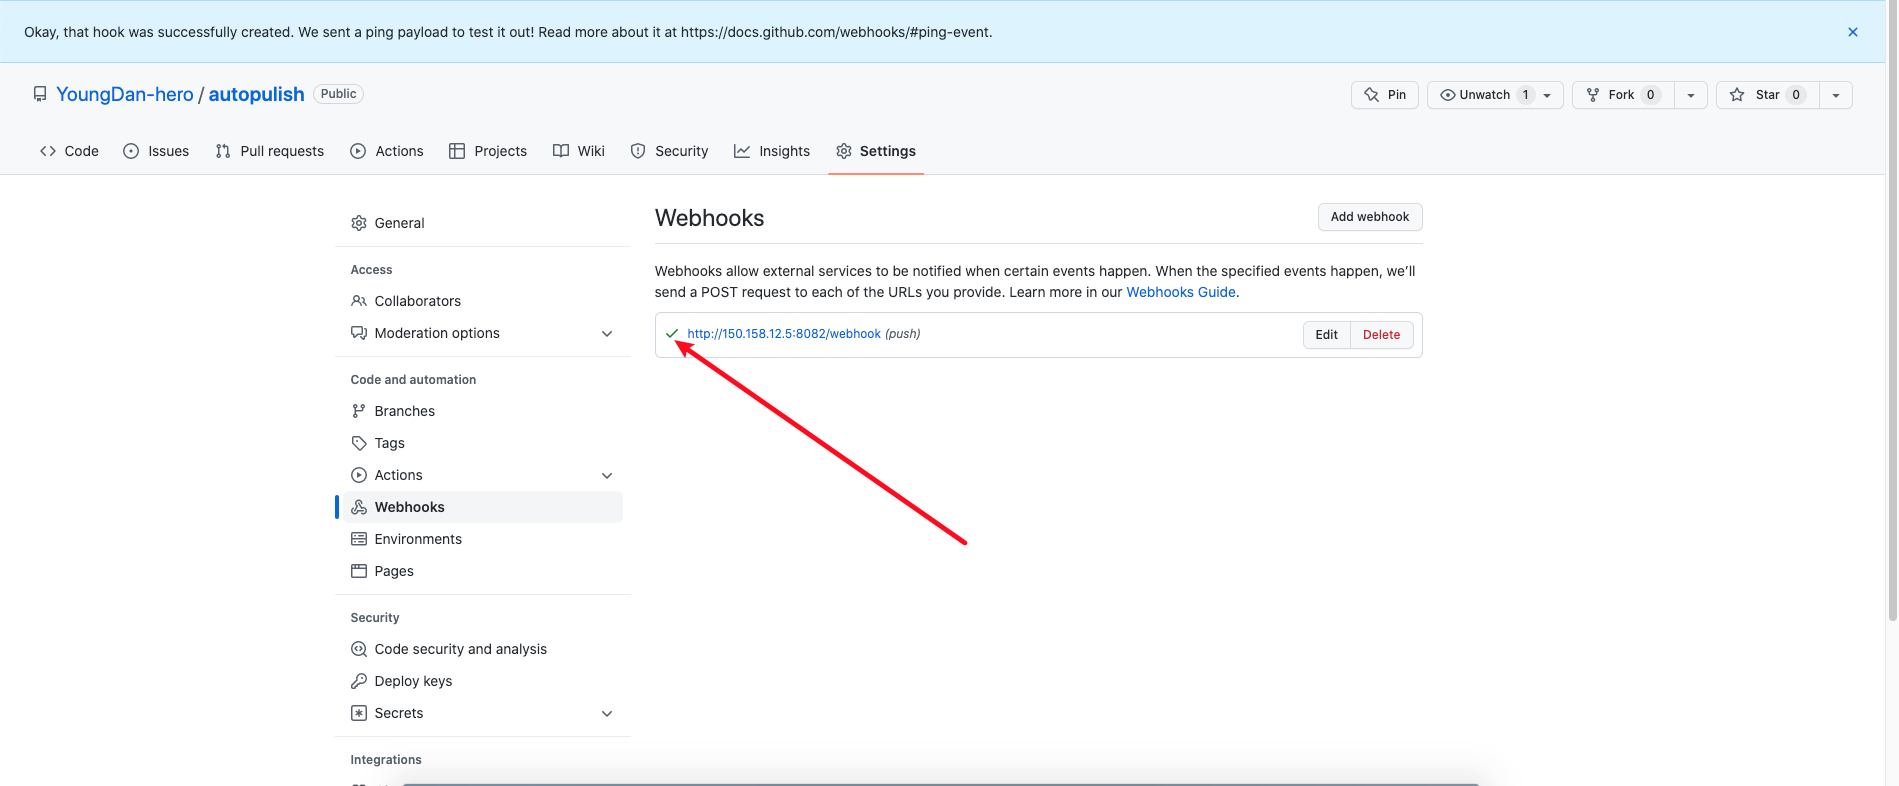Click the Branches git-branch icon

pos(359,411)
